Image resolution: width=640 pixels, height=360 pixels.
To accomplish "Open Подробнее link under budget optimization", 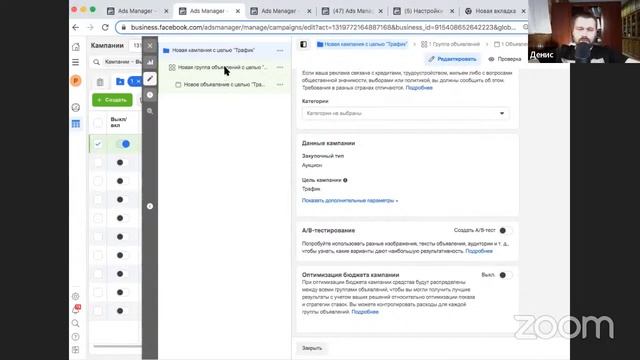I will (365, 312).
